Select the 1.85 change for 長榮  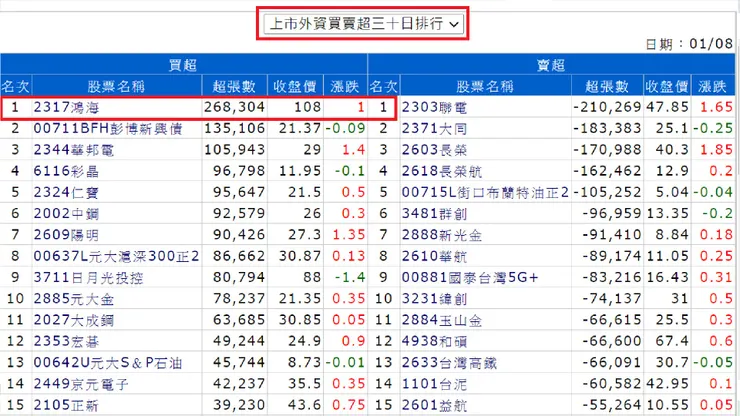point(716,150)
